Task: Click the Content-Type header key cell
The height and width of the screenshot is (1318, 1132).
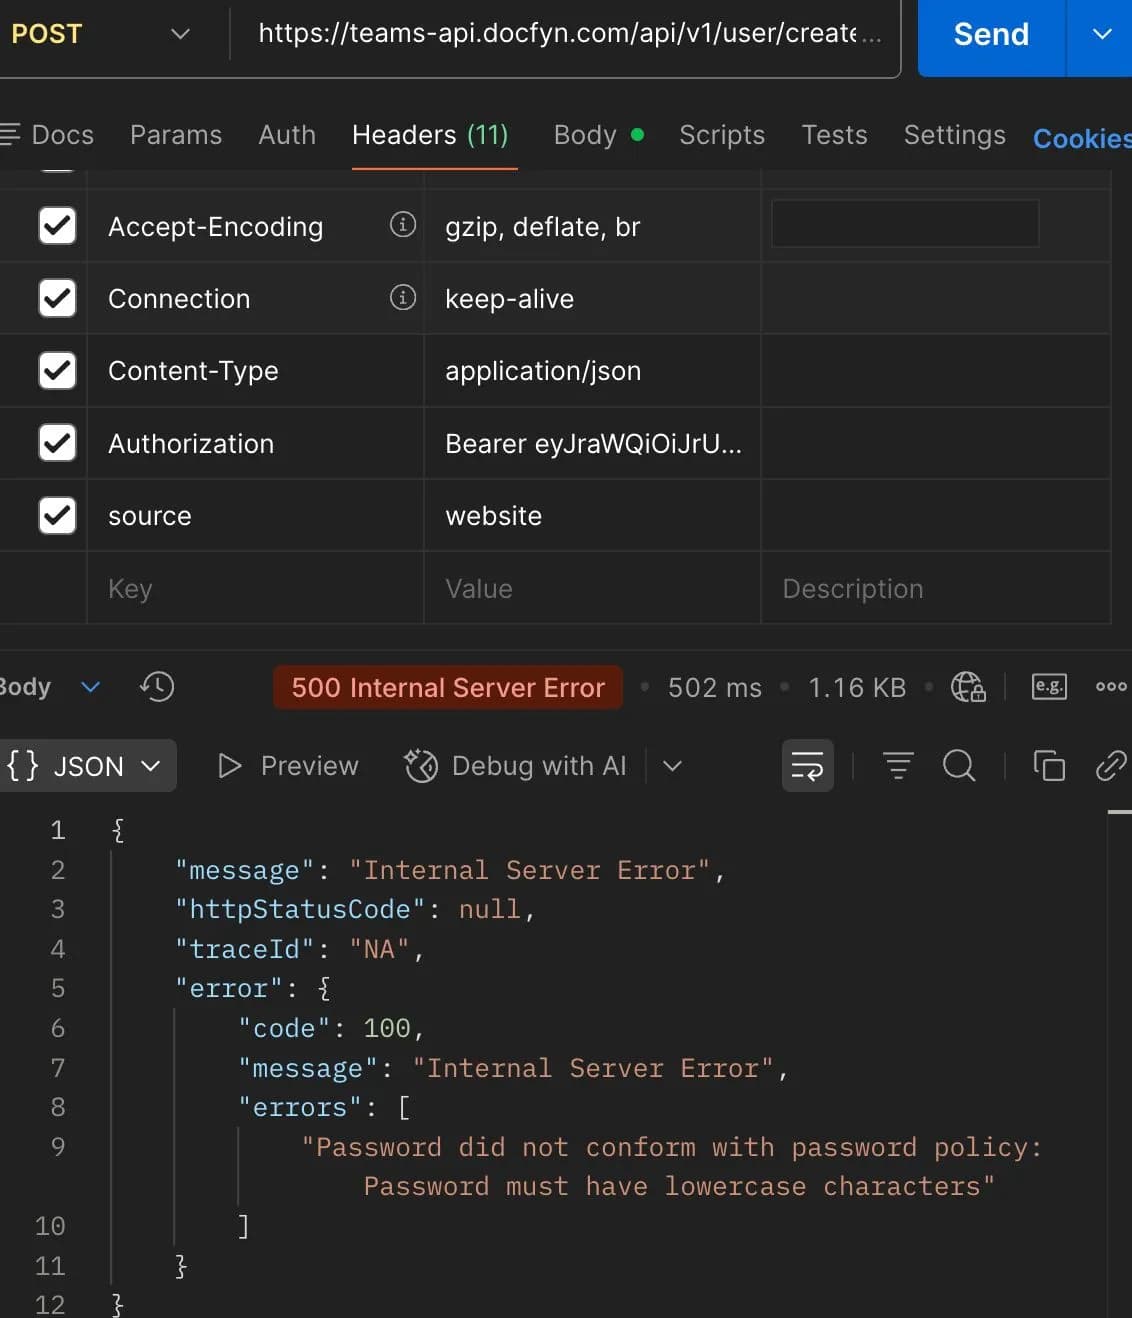Action: point(255,371)
